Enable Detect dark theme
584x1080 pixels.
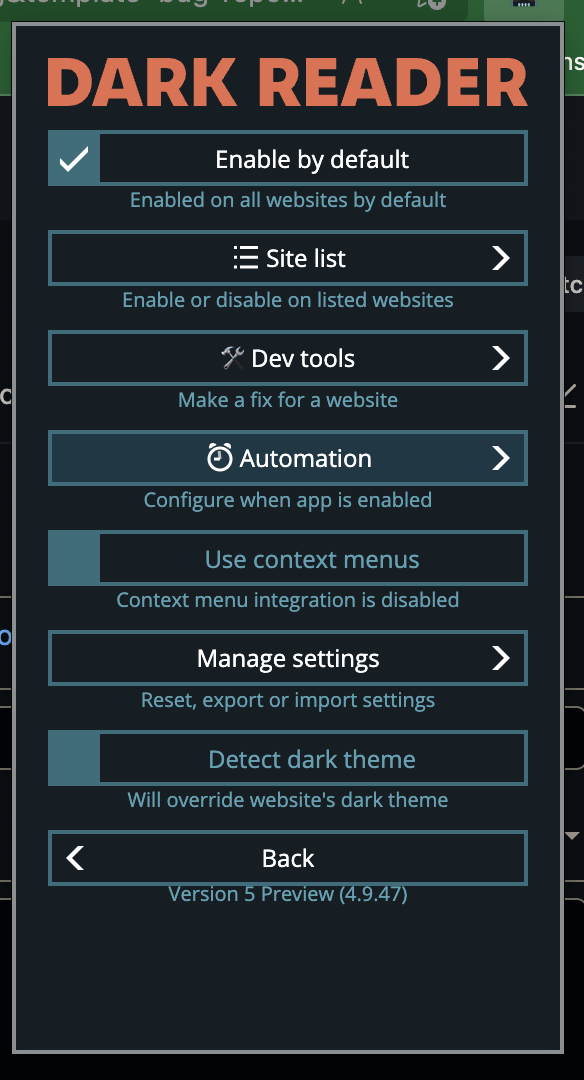tap(73, 757)
